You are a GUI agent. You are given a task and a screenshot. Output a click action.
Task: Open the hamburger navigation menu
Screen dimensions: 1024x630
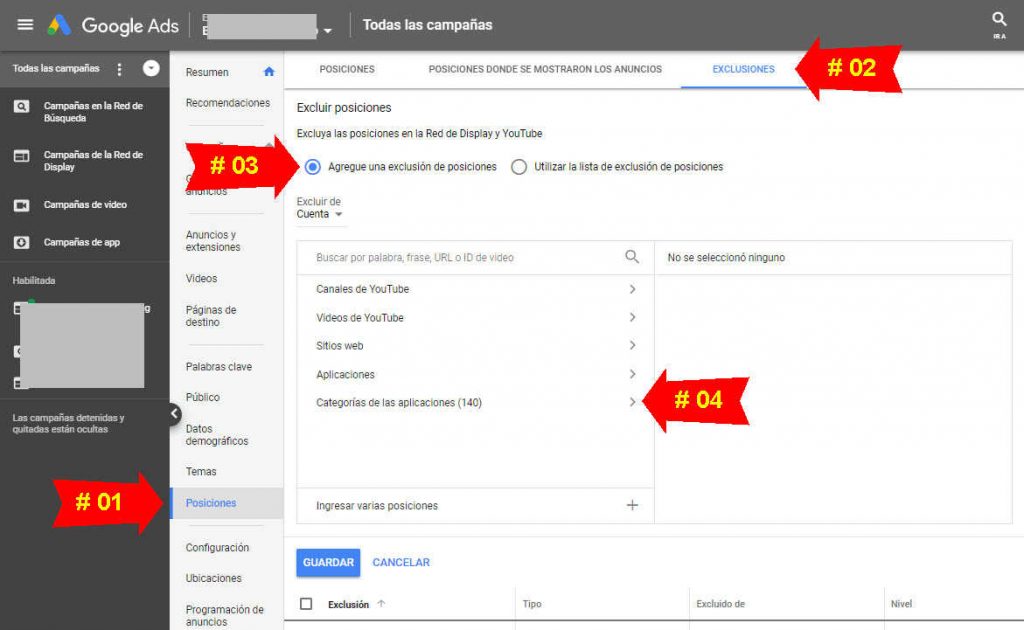coord(25,25)
